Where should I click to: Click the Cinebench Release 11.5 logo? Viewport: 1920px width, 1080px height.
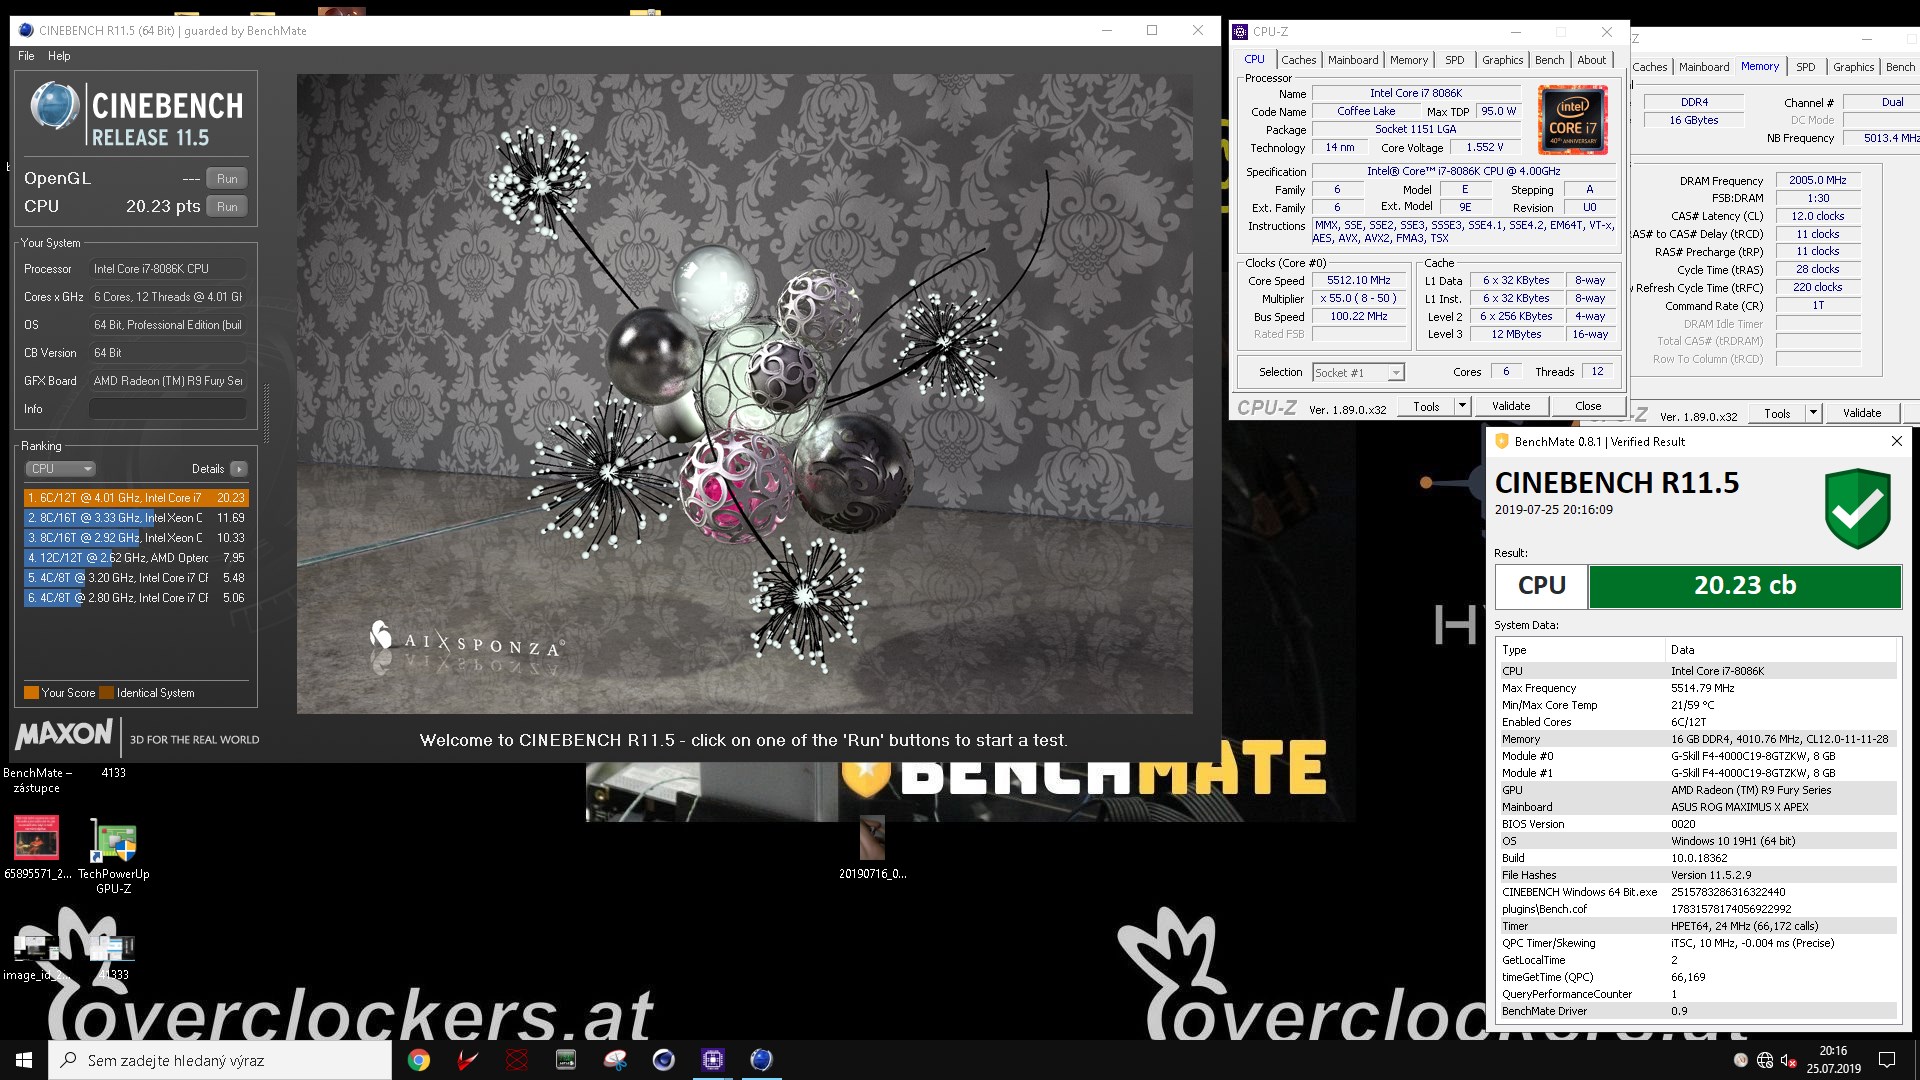[136, 114]
